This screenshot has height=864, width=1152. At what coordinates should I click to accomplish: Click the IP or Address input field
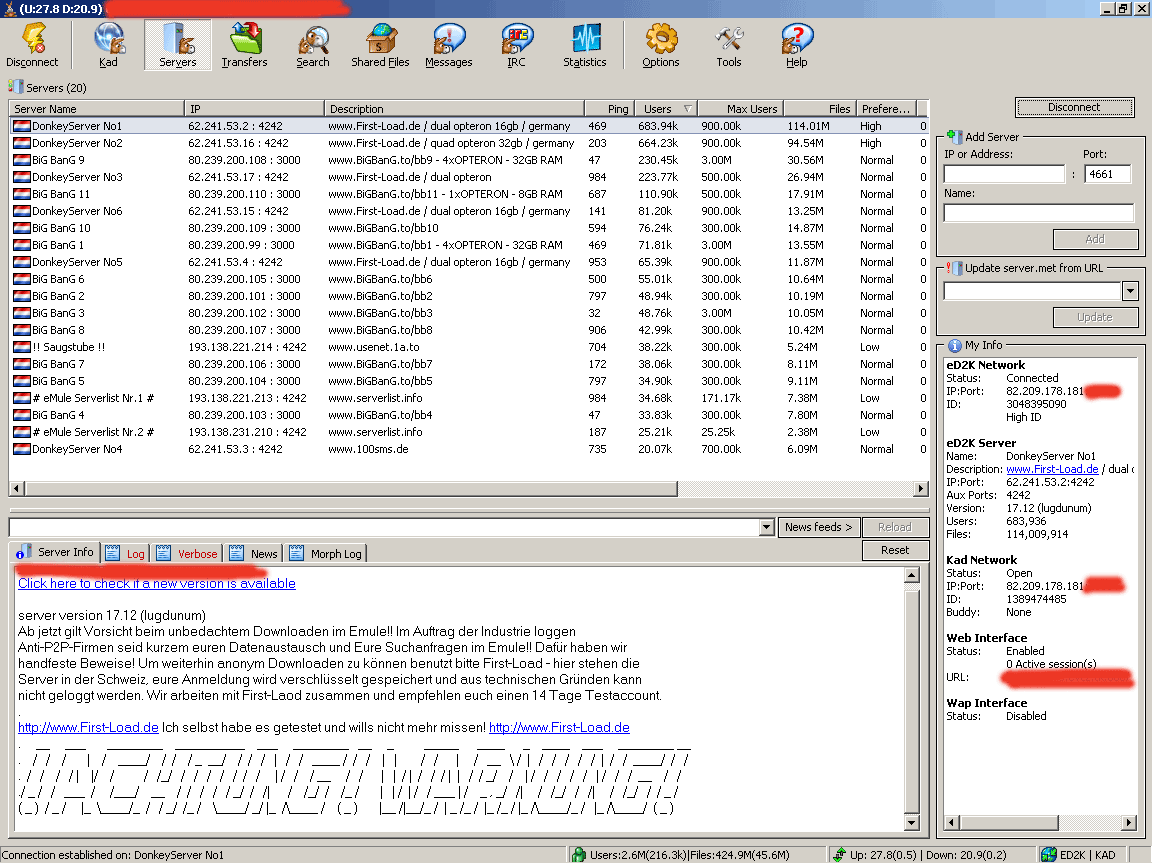tap(1004, 174)
